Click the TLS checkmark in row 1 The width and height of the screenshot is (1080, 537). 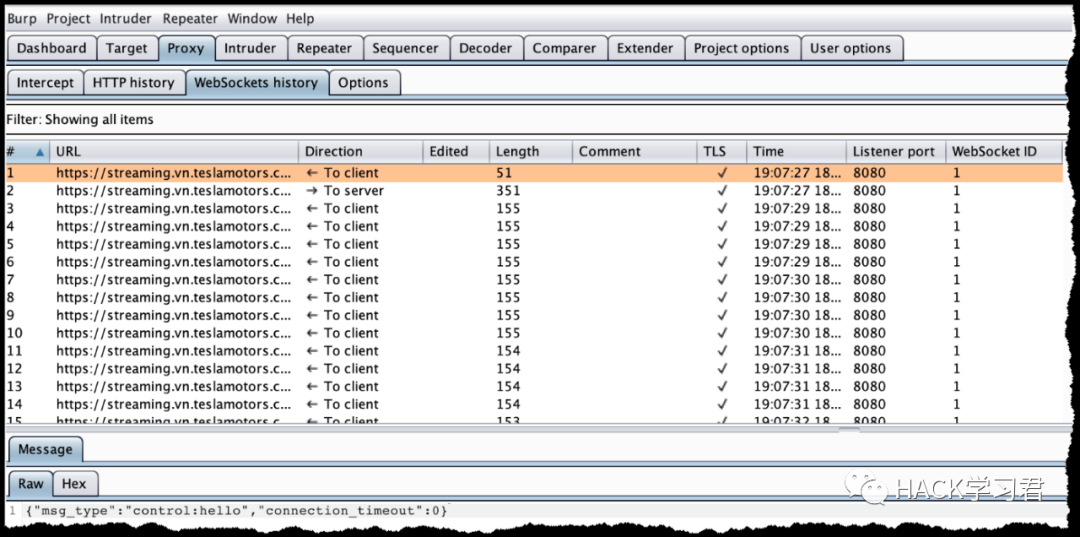tap(722, 173)
